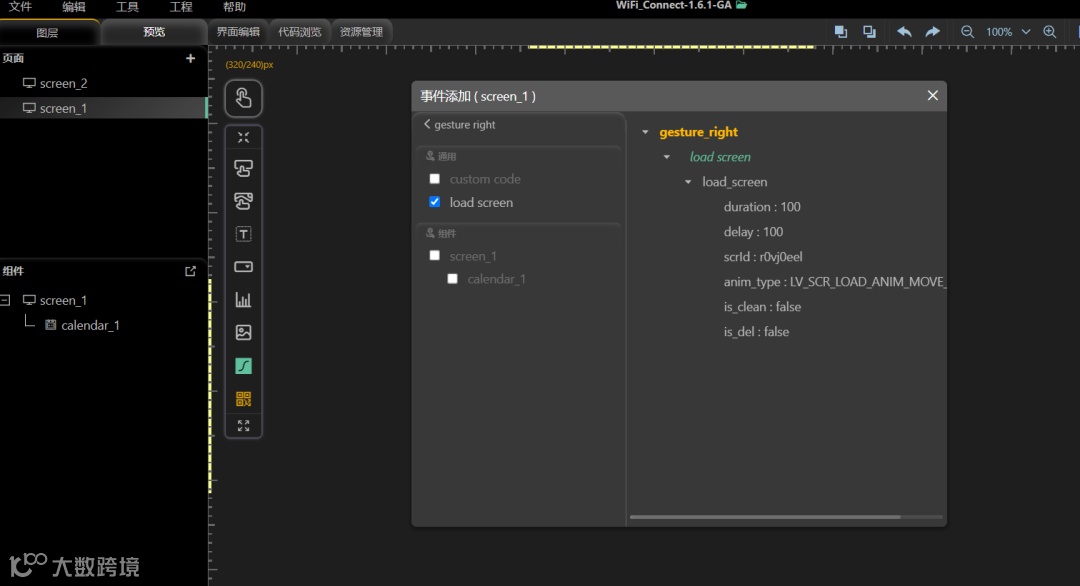This screenshot has height=586, width=1080.
Task: Undo the last action
Action: [904, 32]
